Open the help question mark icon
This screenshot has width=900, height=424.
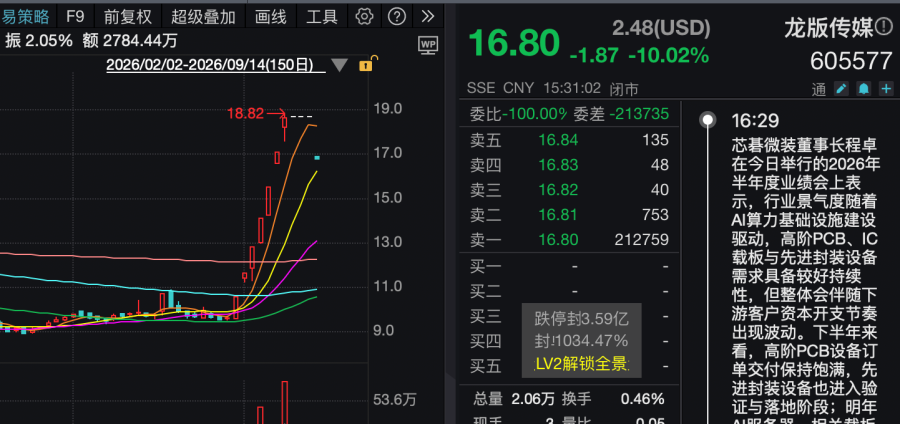pyautogui.click(x=397, y=17)
